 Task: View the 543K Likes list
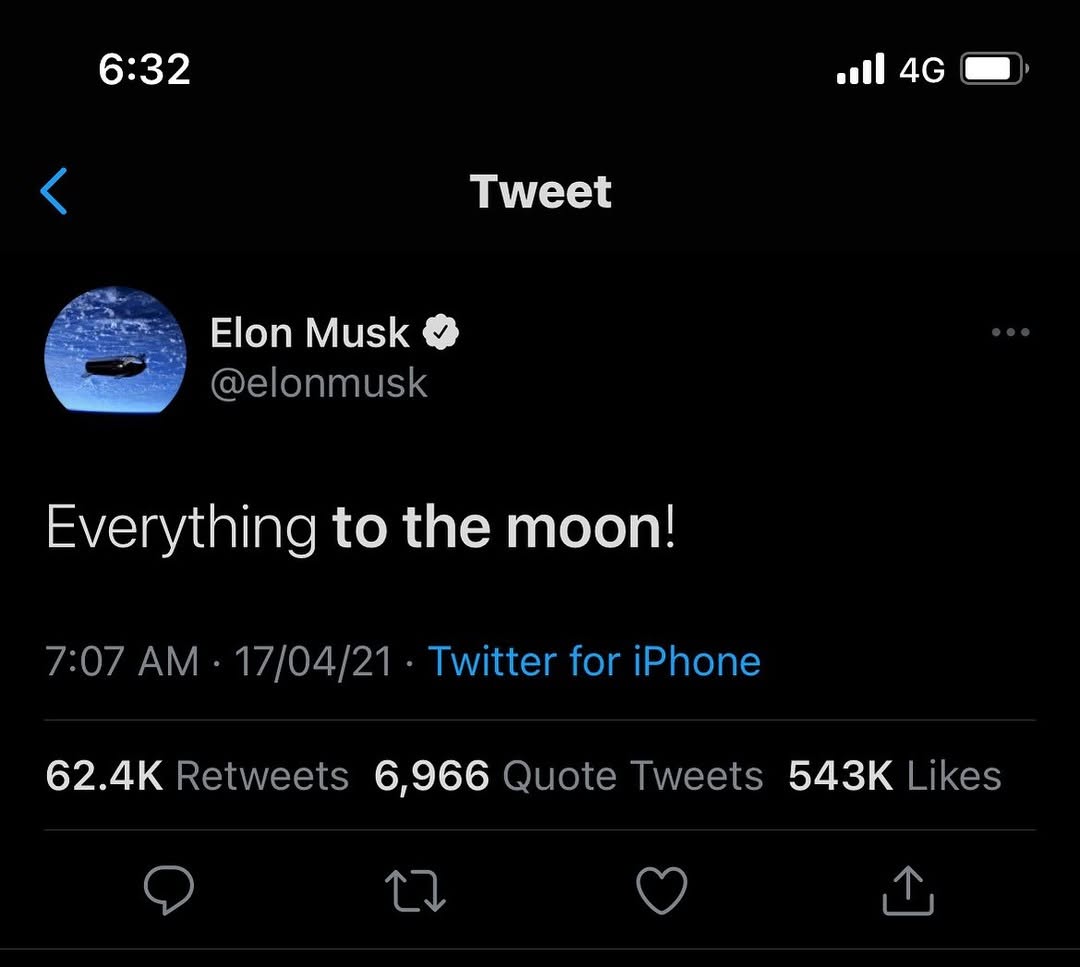click(894, 776)
